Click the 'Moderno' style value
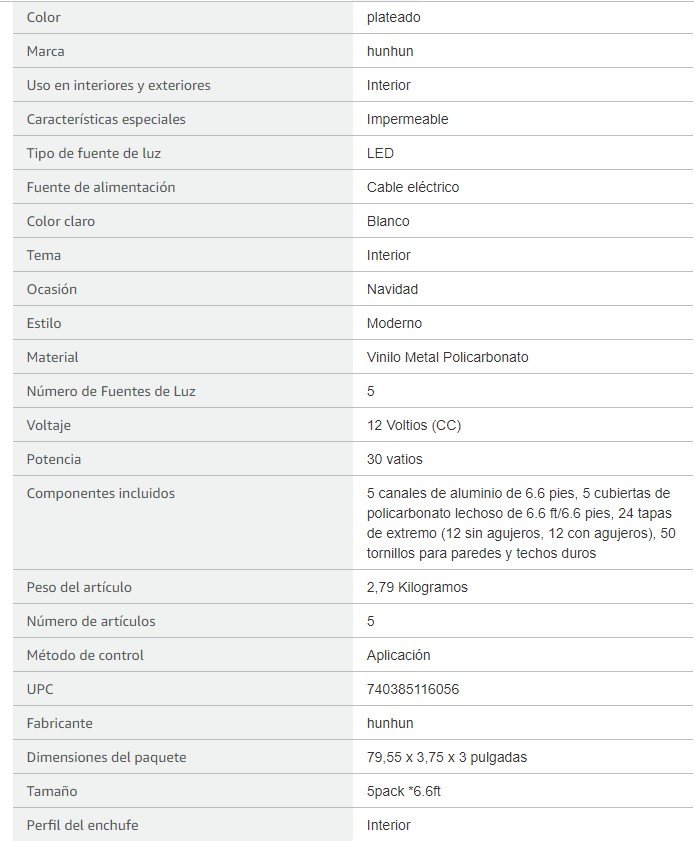This screenshot has width=694, height=841. 394,323
